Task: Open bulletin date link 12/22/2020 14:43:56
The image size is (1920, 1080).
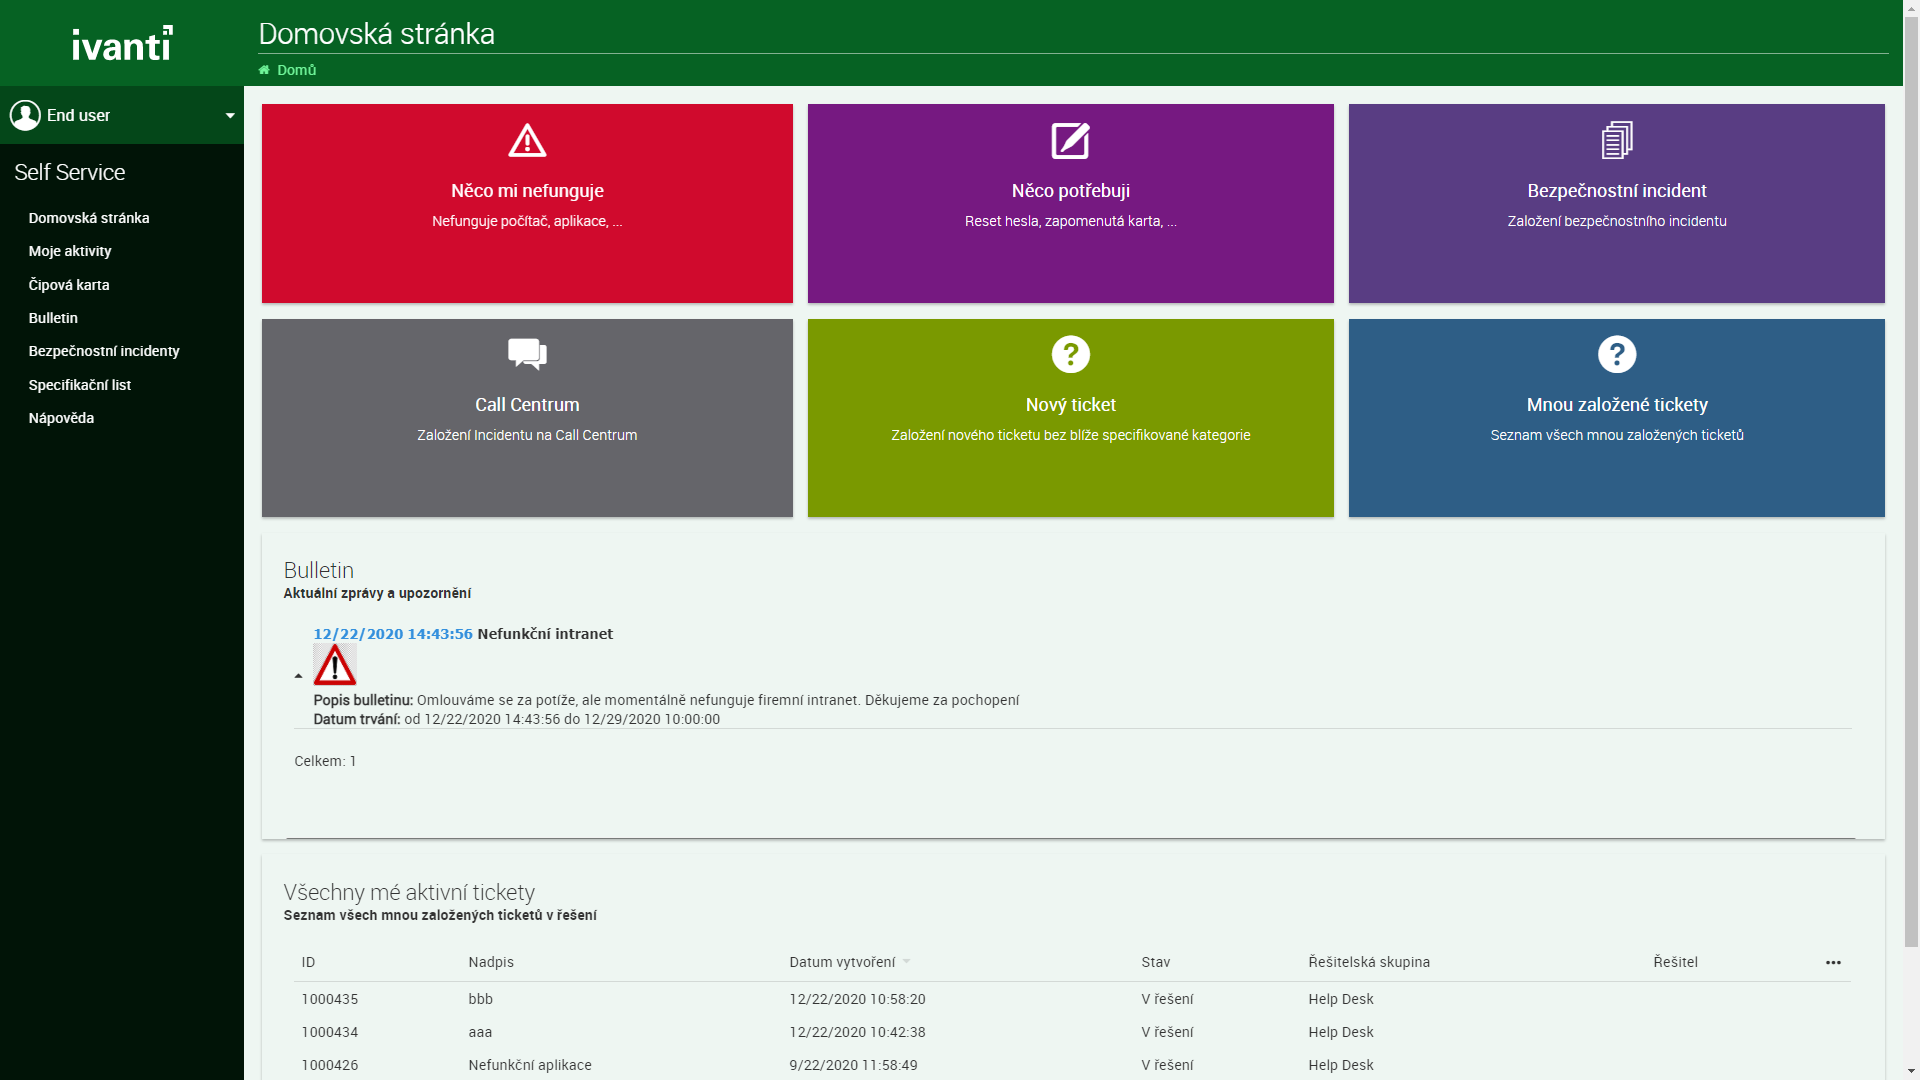Action: [x=392, y=634]
